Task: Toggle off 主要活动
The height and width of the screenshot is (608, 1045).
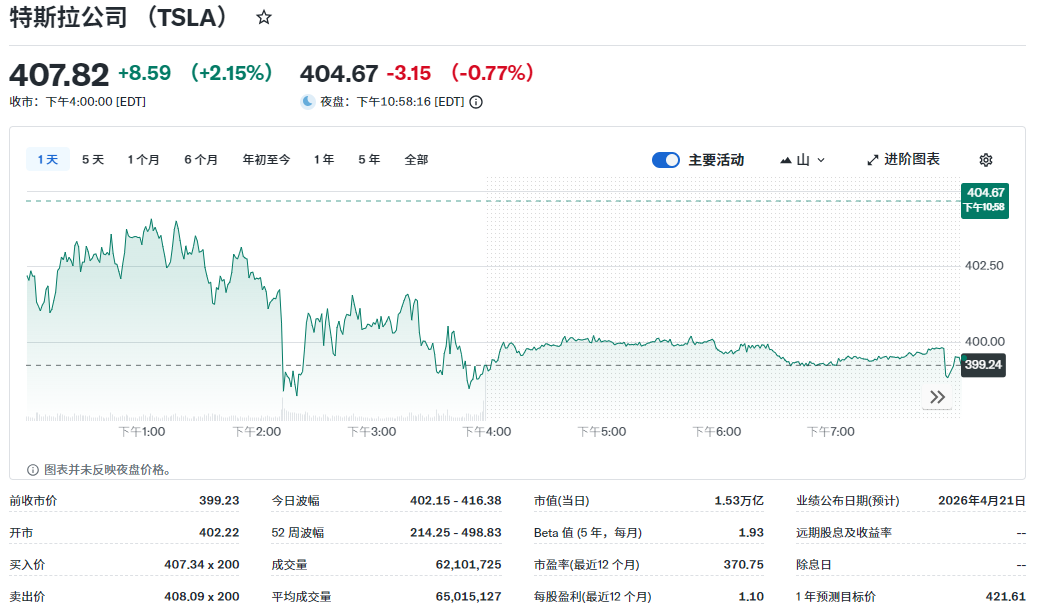Action: click(x=665, y=159)
